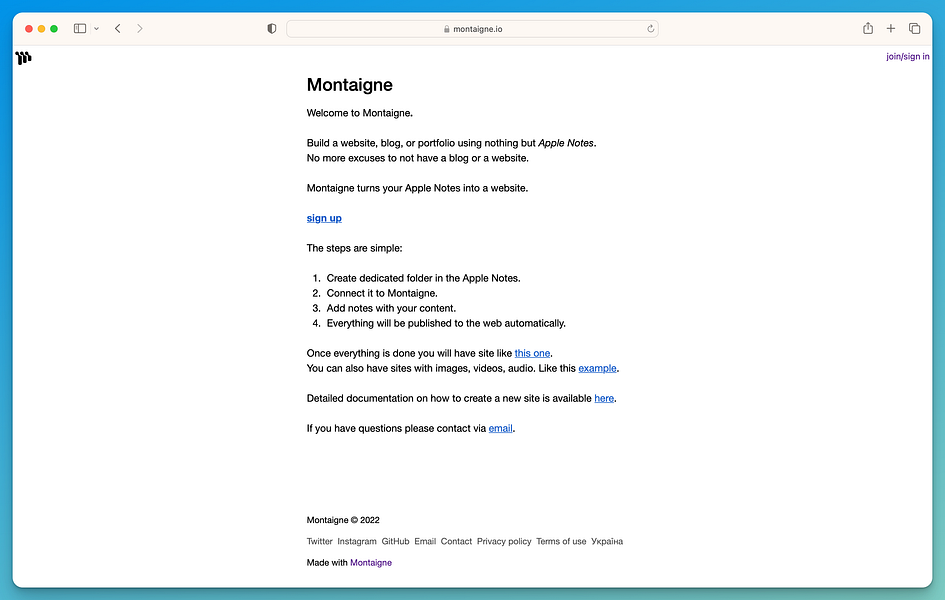The width and height of the screenshot is (945, 600).
Task: Show the tab overview icon
Action: pos(914,28)
